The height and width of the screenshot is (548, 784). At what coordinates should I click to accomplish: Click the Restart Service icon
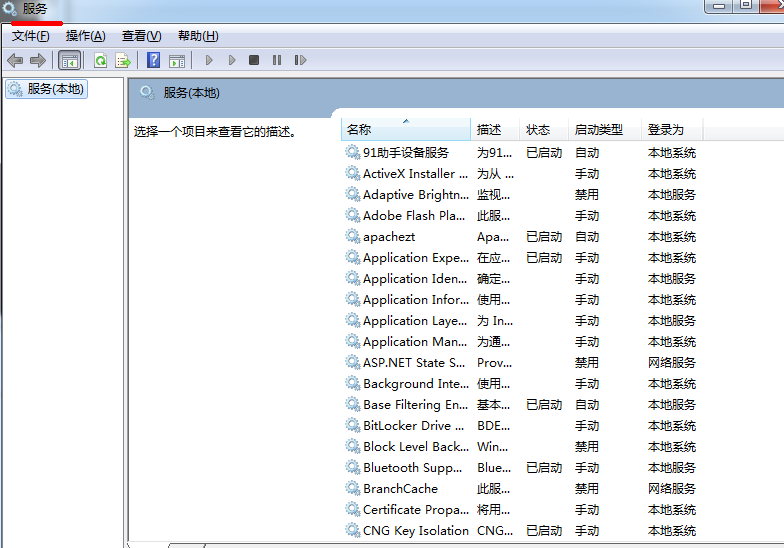[x=300, y=60]
